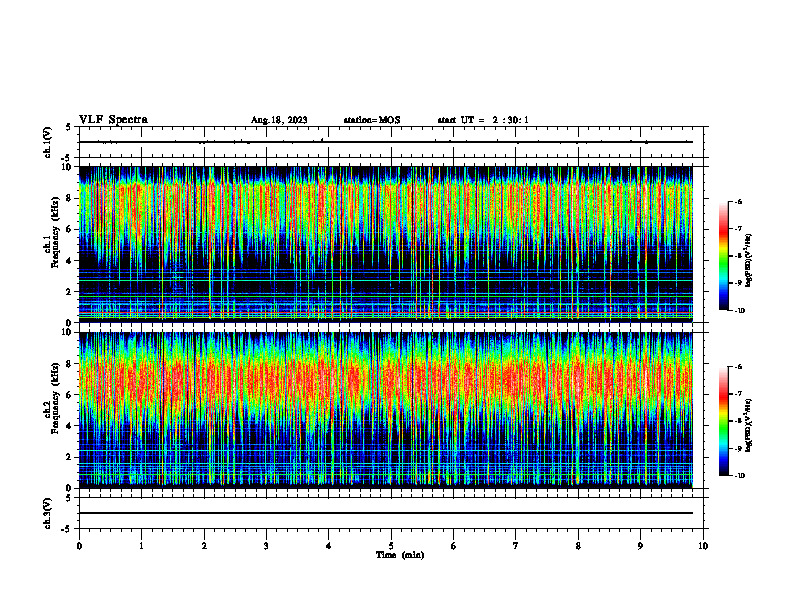Click the "VLF Spectra" plot title

tap(113, 120)
